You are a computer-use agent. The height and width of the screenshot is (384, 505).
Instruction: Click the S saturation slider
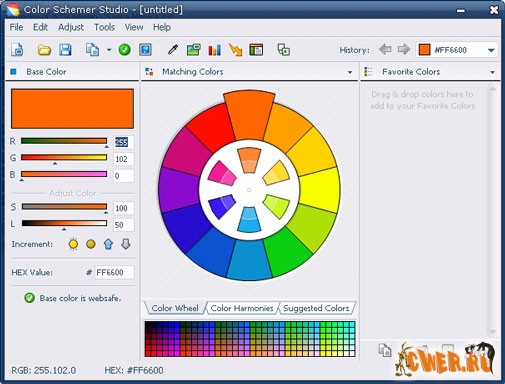[x=64, y=207]
